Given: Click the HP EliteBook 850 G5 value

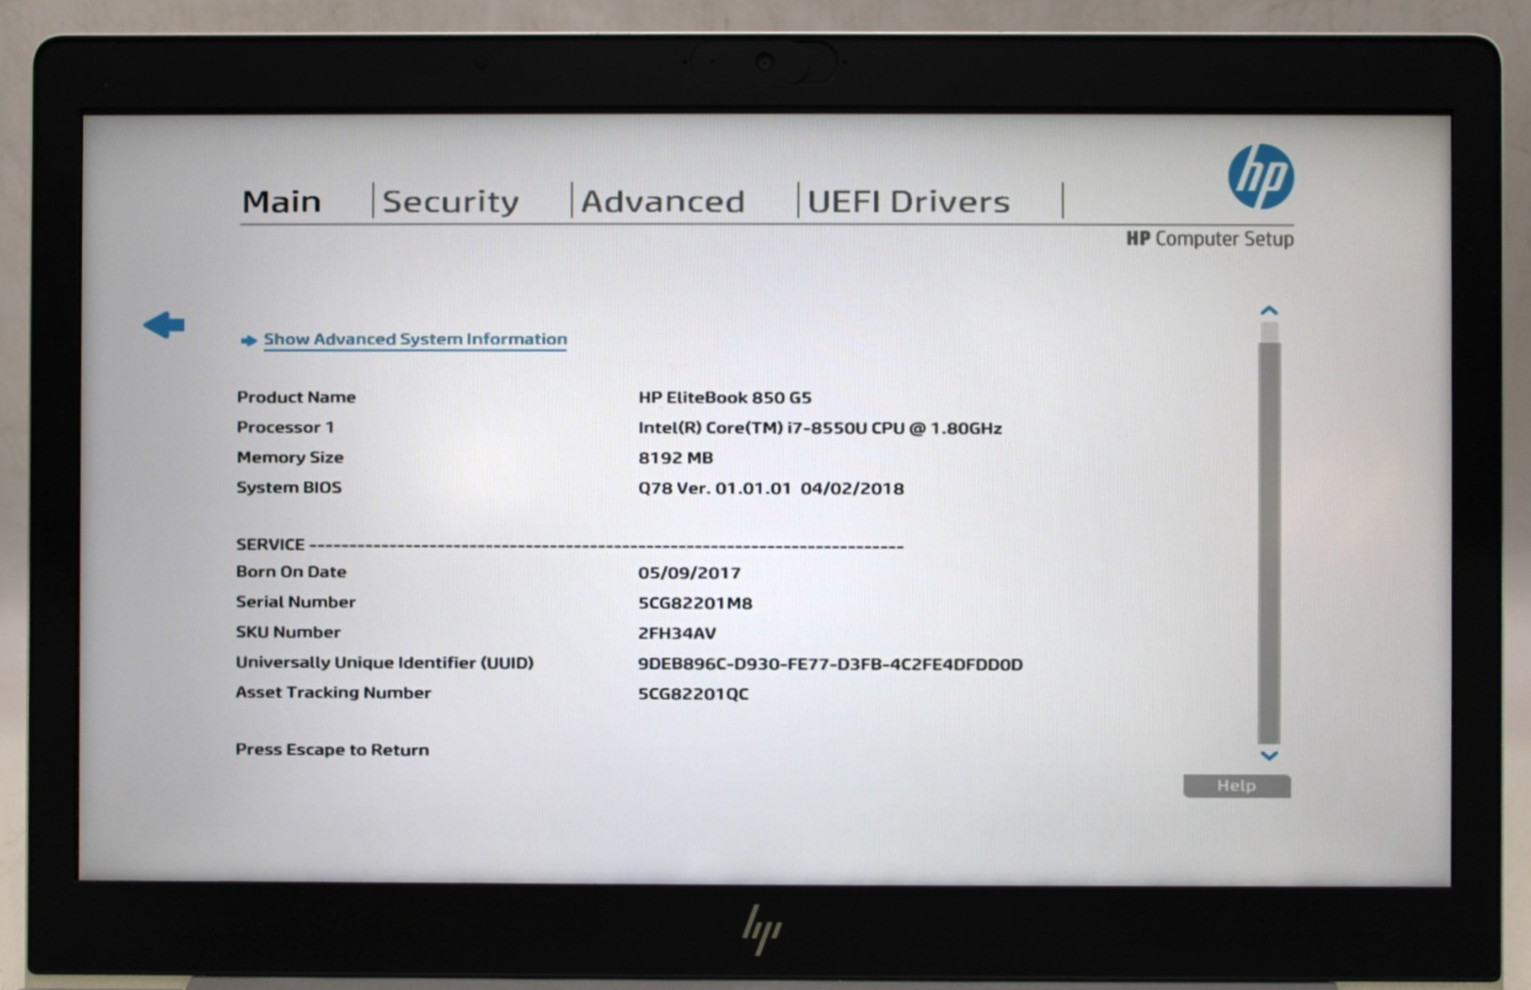Looking at the screenshot, I should click(x=725, y=398).
